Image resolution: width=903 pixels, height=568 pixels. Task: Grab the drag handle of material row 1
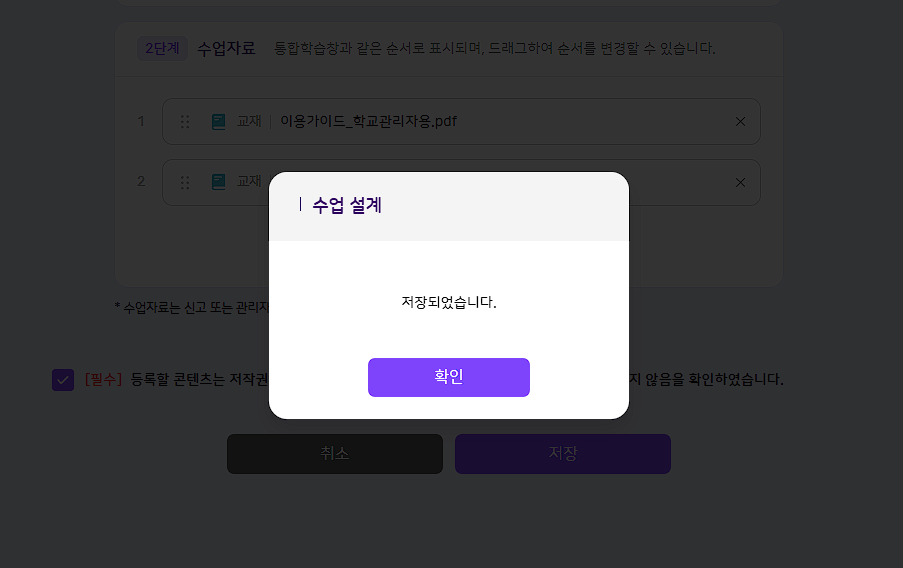(185, 122)
